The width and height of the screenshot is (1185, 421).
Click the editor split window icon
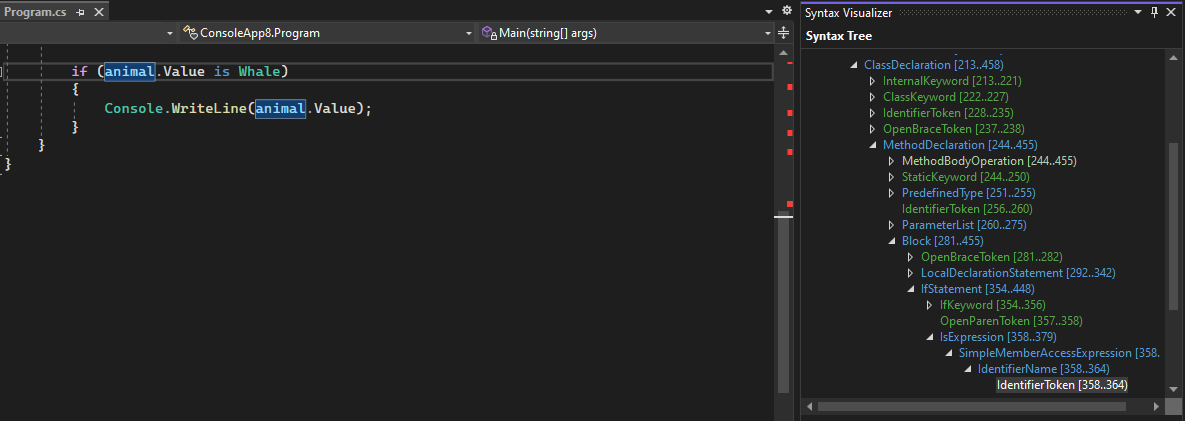click(x=783, y=33)
